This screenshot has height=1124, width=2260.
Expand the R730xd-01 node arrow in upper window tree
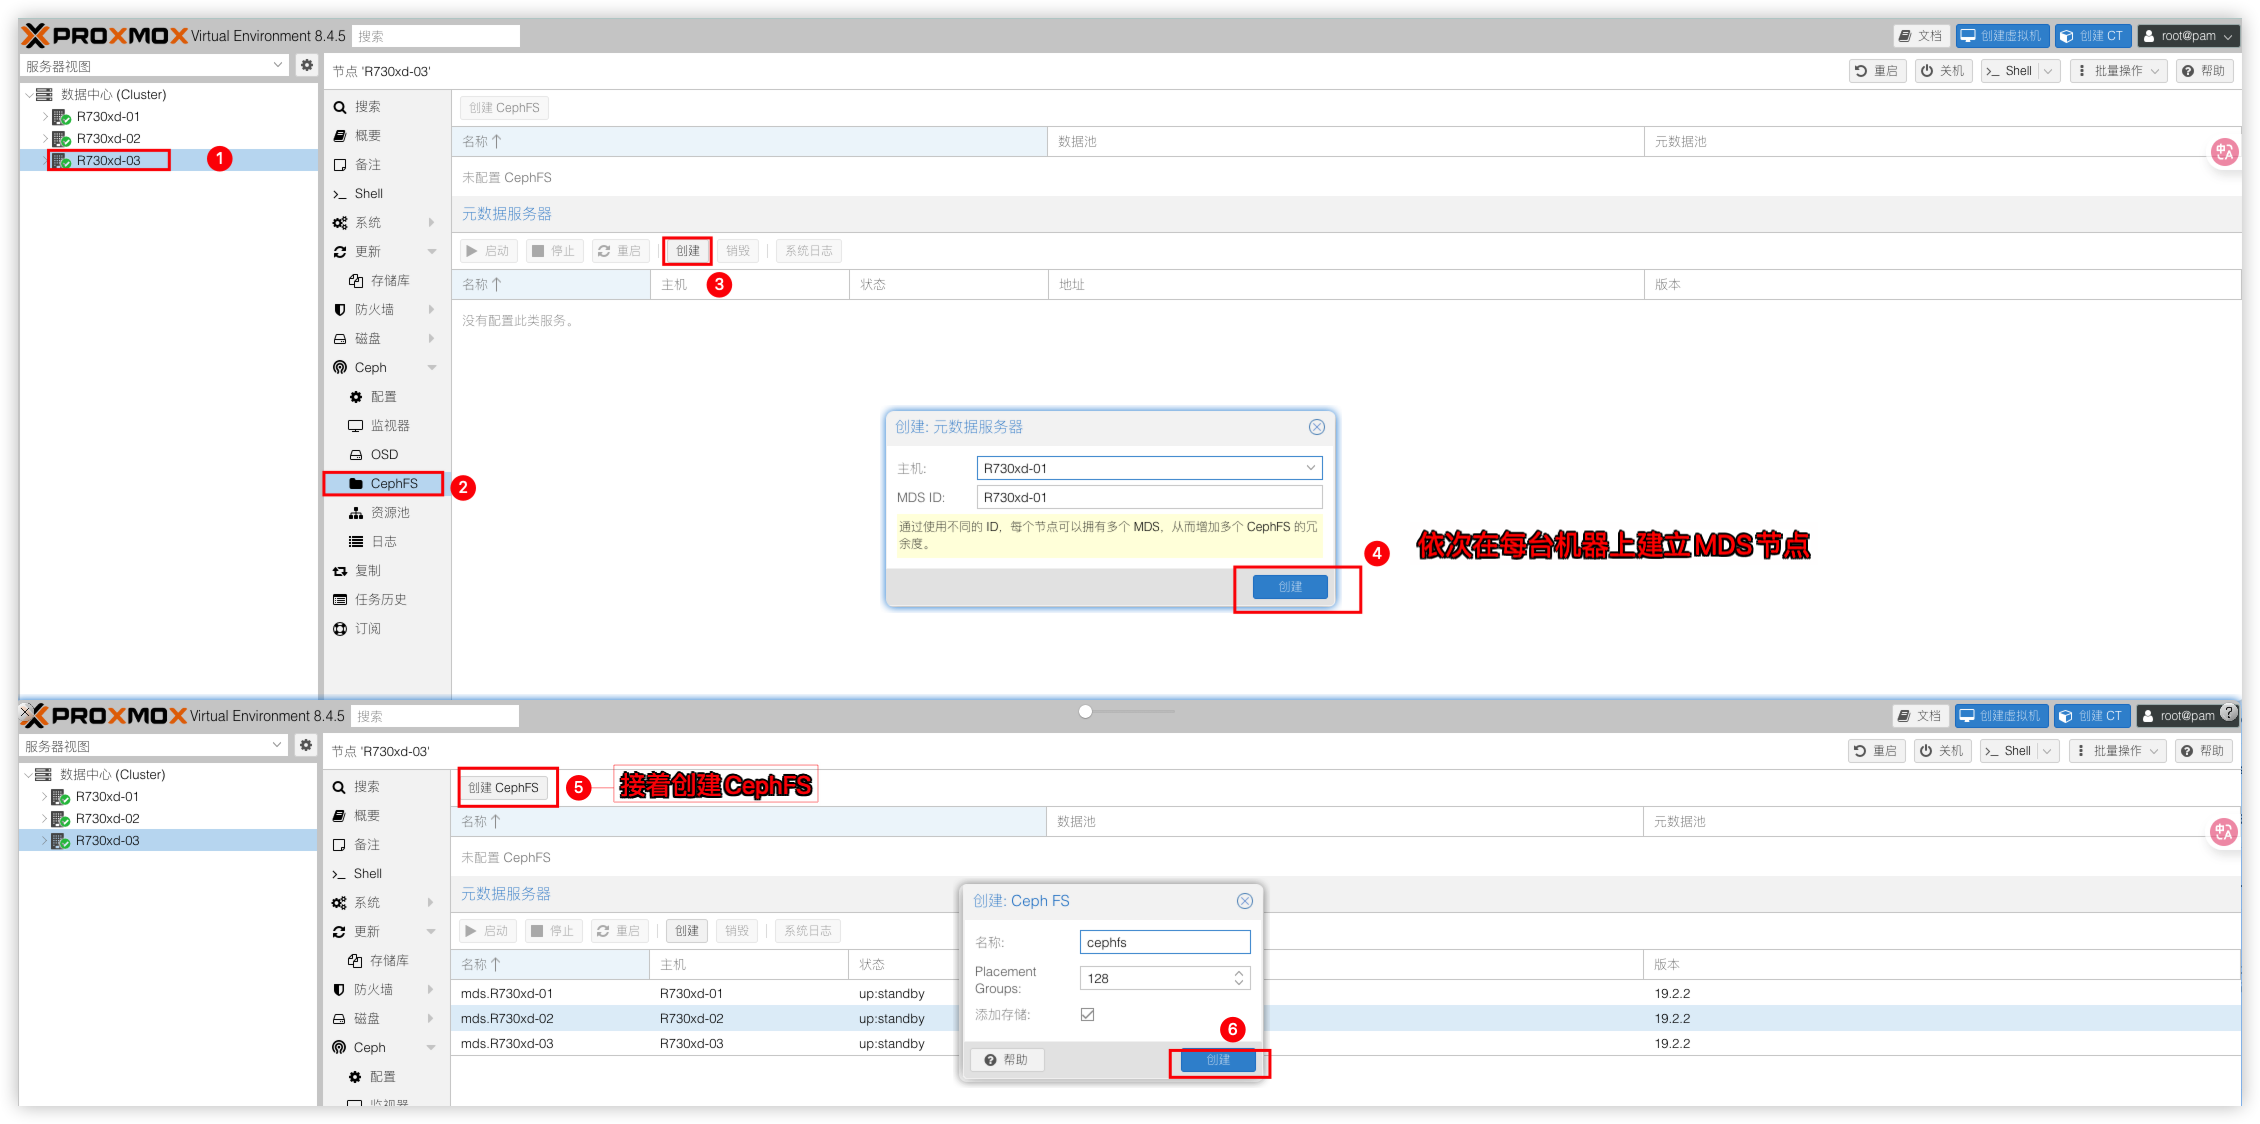(45, 117)
